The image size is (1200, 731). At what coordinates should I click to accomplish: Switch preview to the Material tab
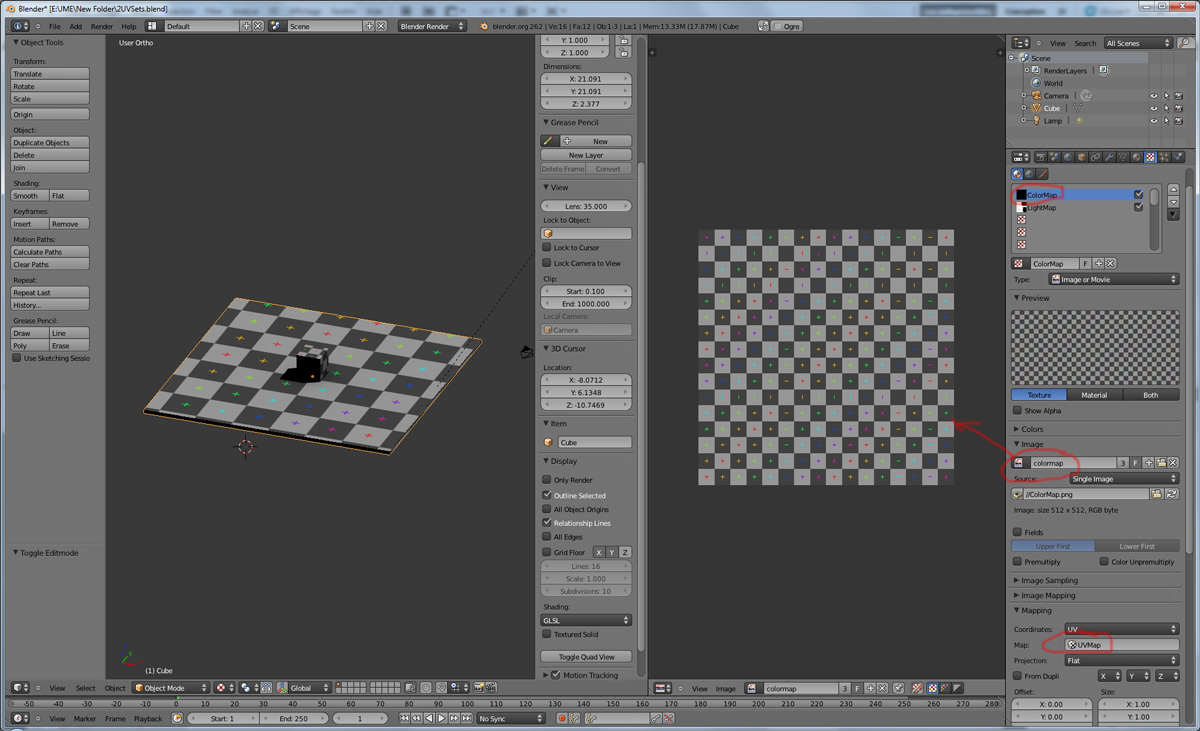pos(1094,395)
